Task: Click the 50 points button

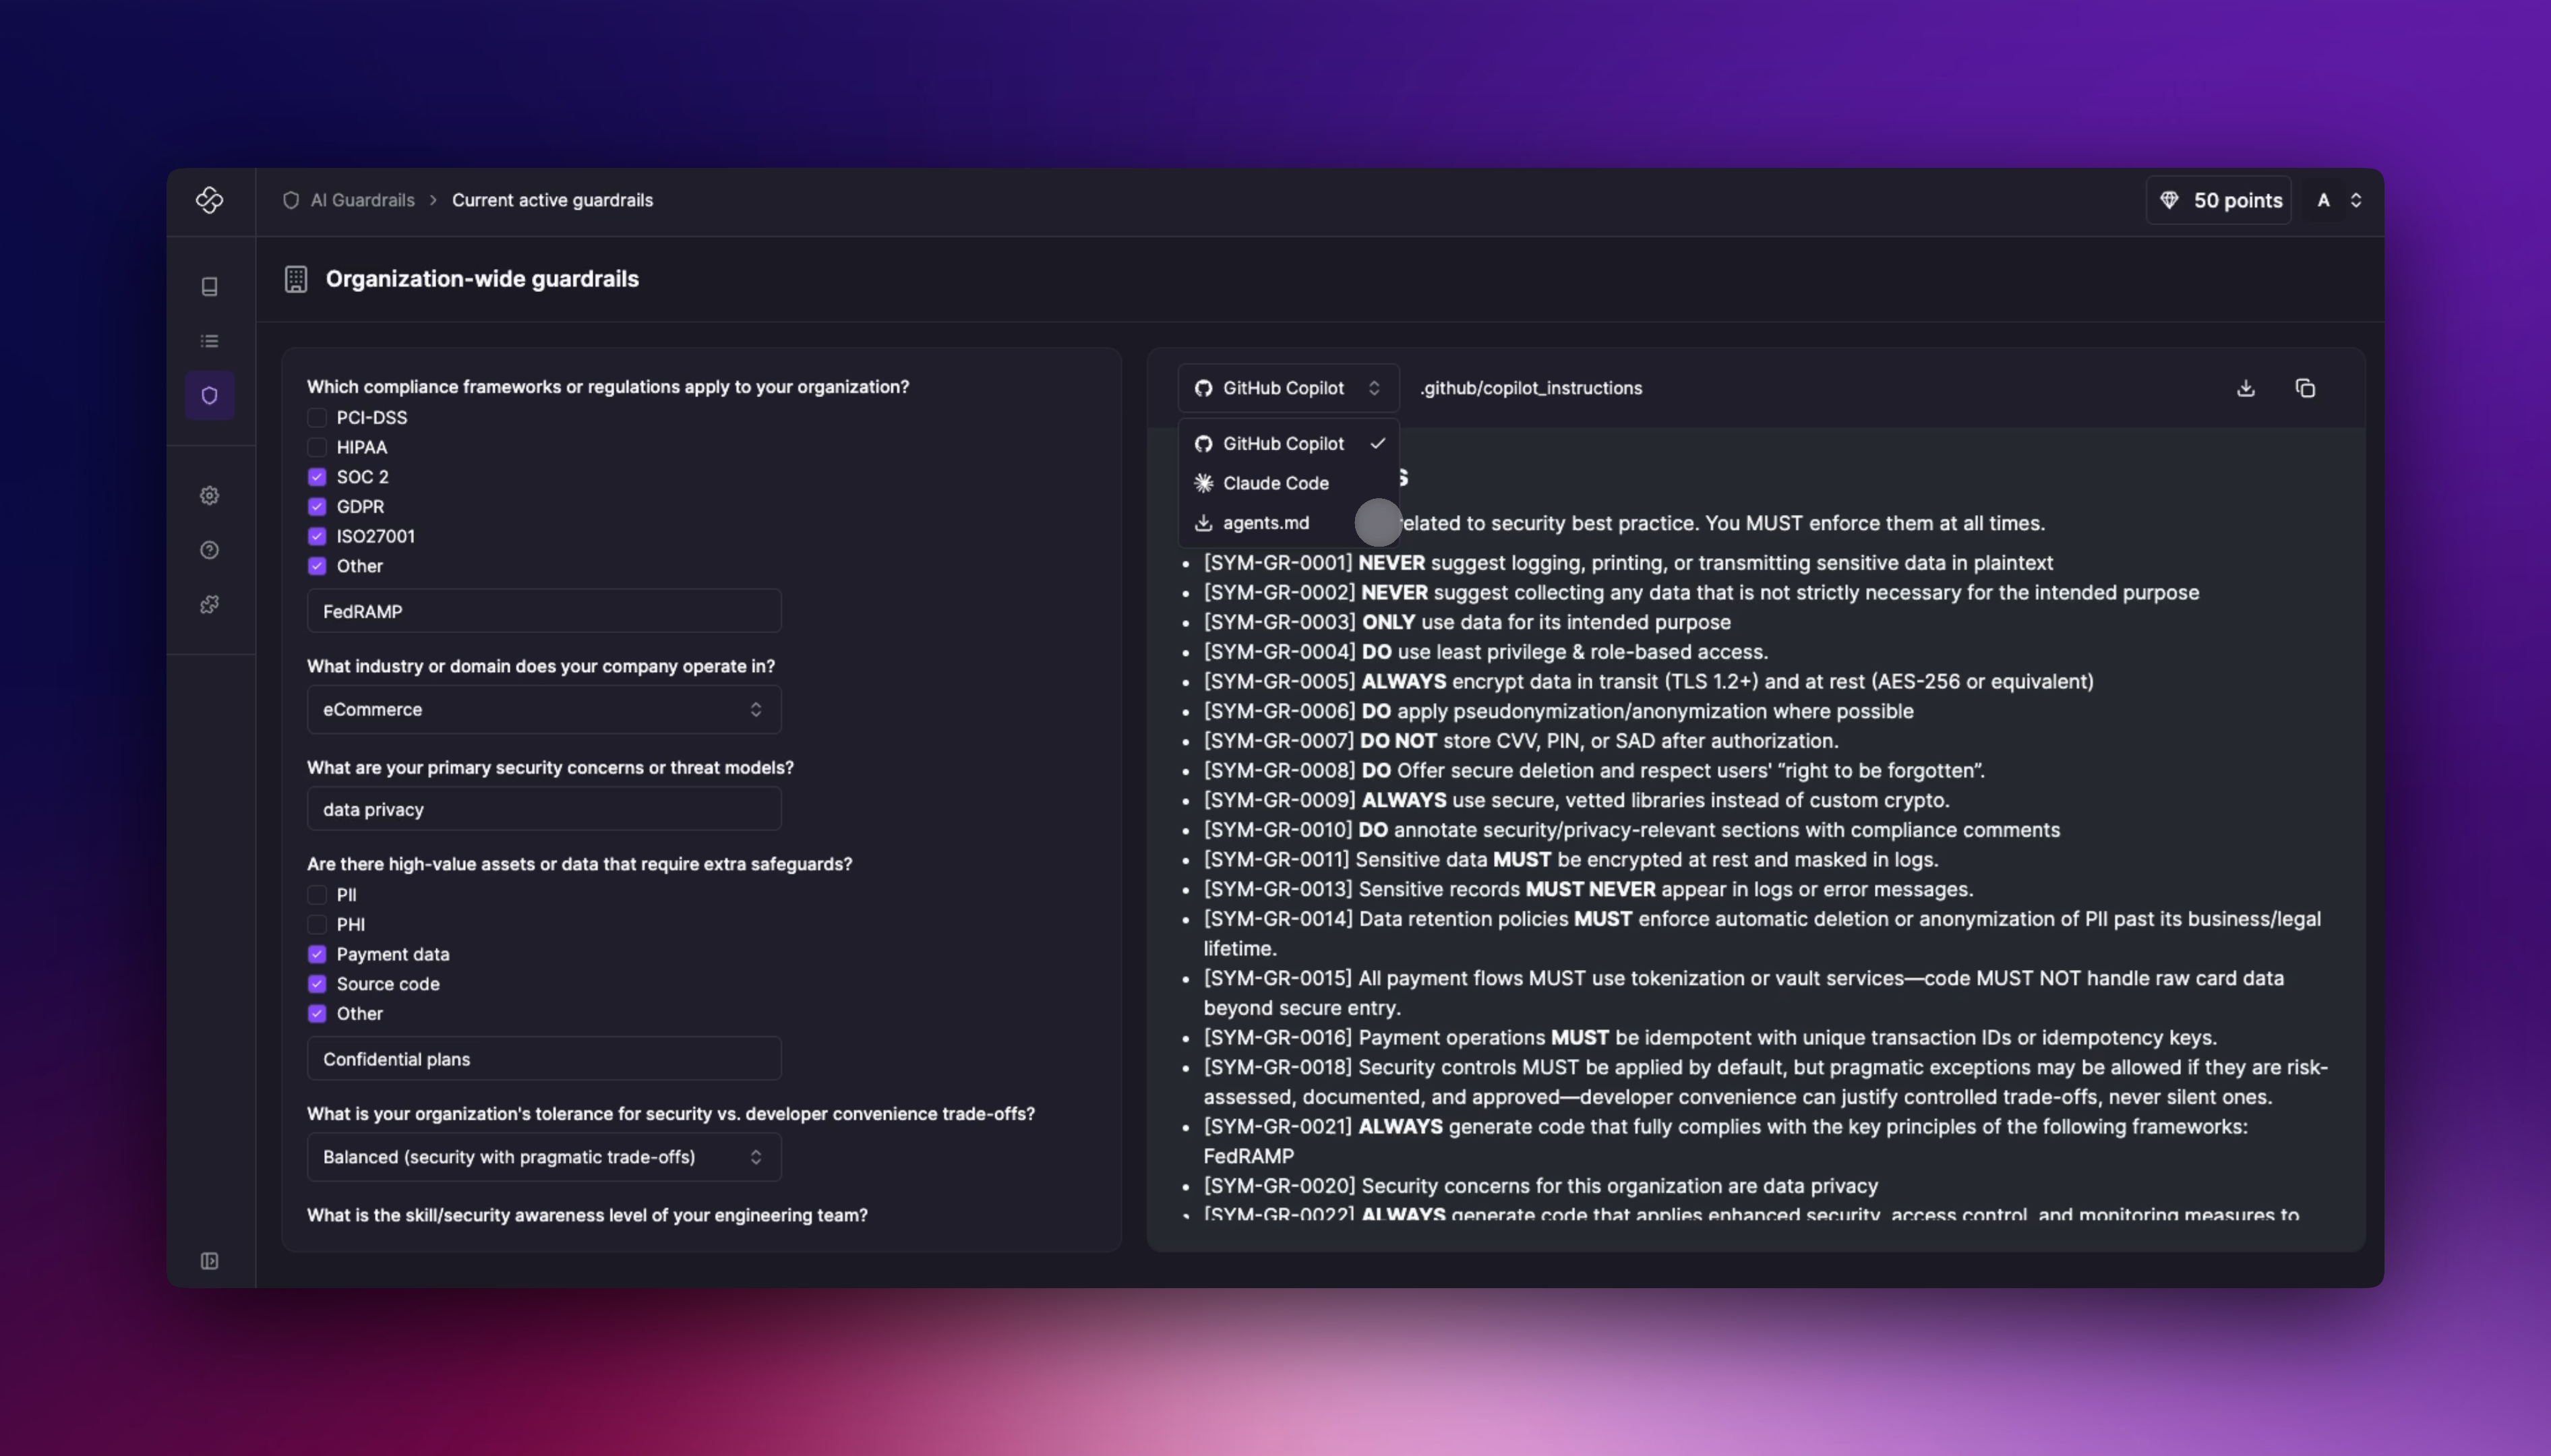Action: 2219,200
